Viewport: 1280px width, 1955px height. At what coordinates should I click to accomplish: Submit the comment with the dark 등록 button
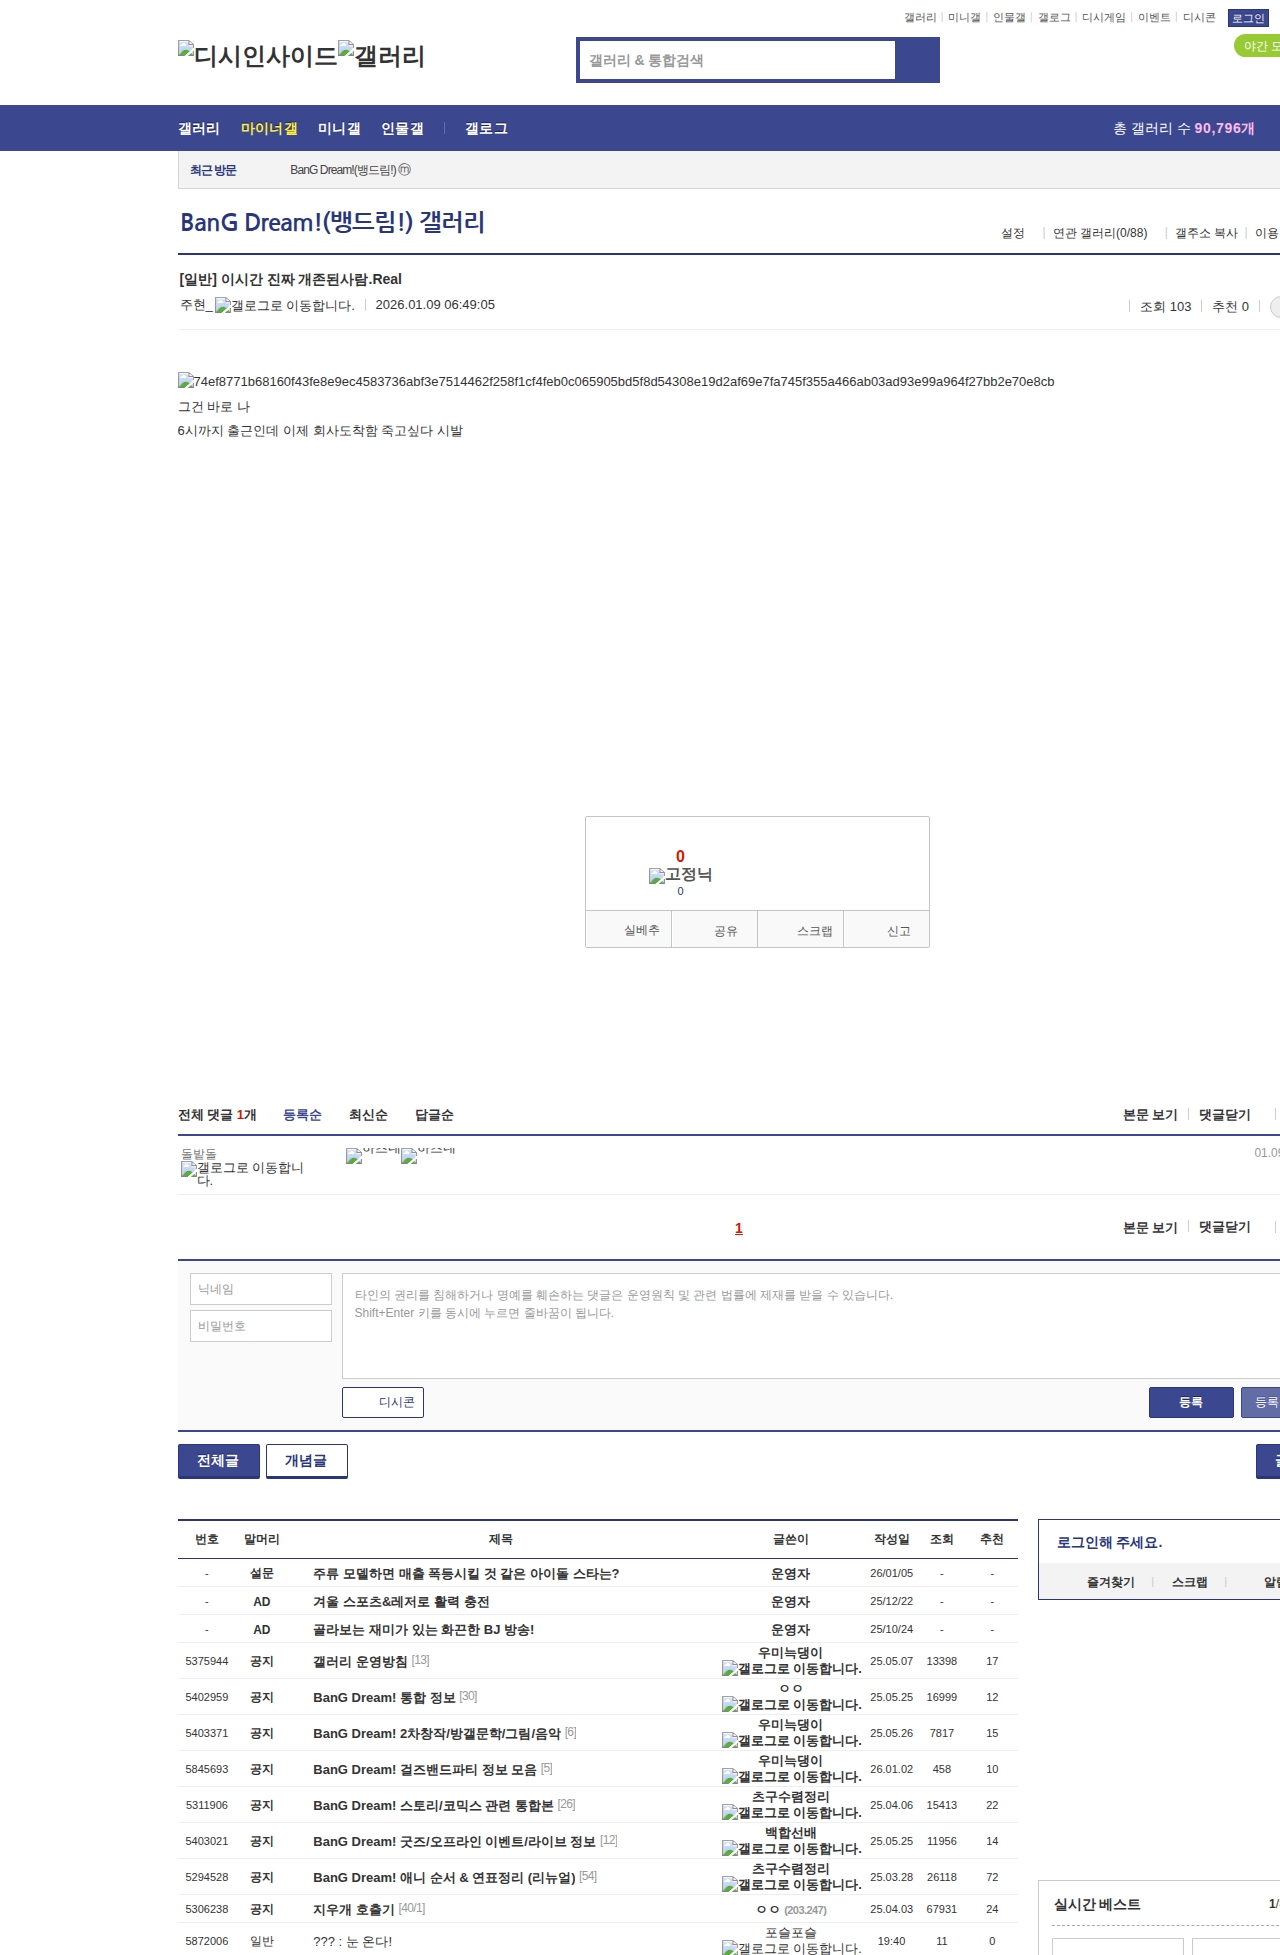tap(1191, 1402)
